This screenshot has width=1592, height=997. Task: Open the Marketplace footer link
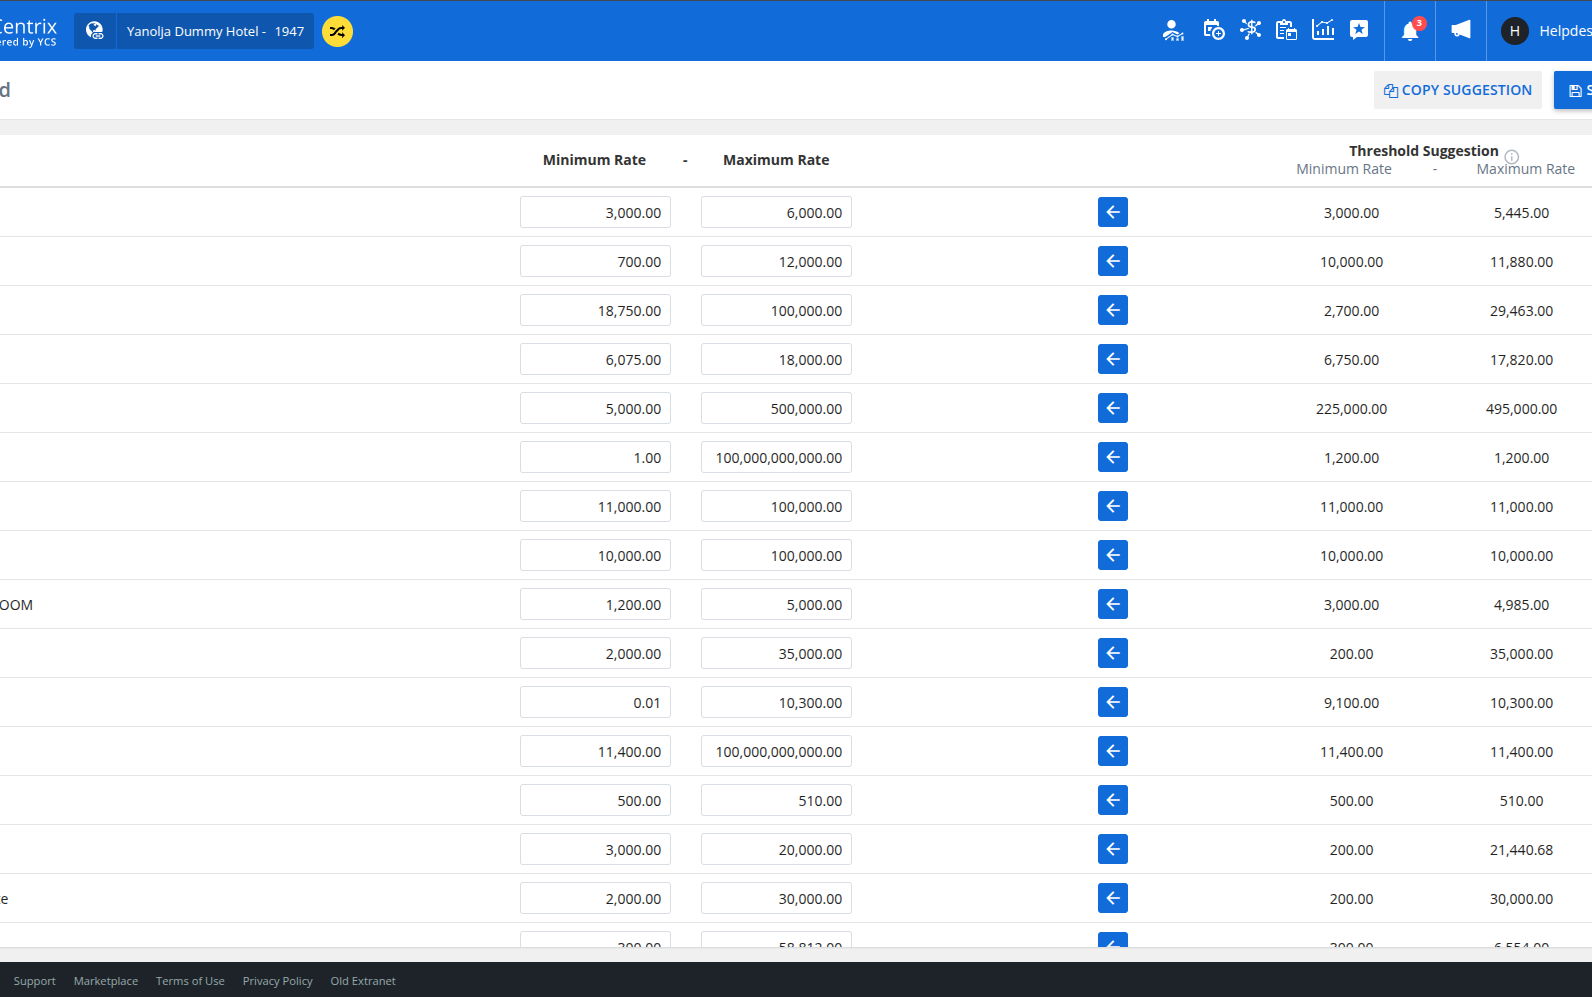tap(106, 981)
